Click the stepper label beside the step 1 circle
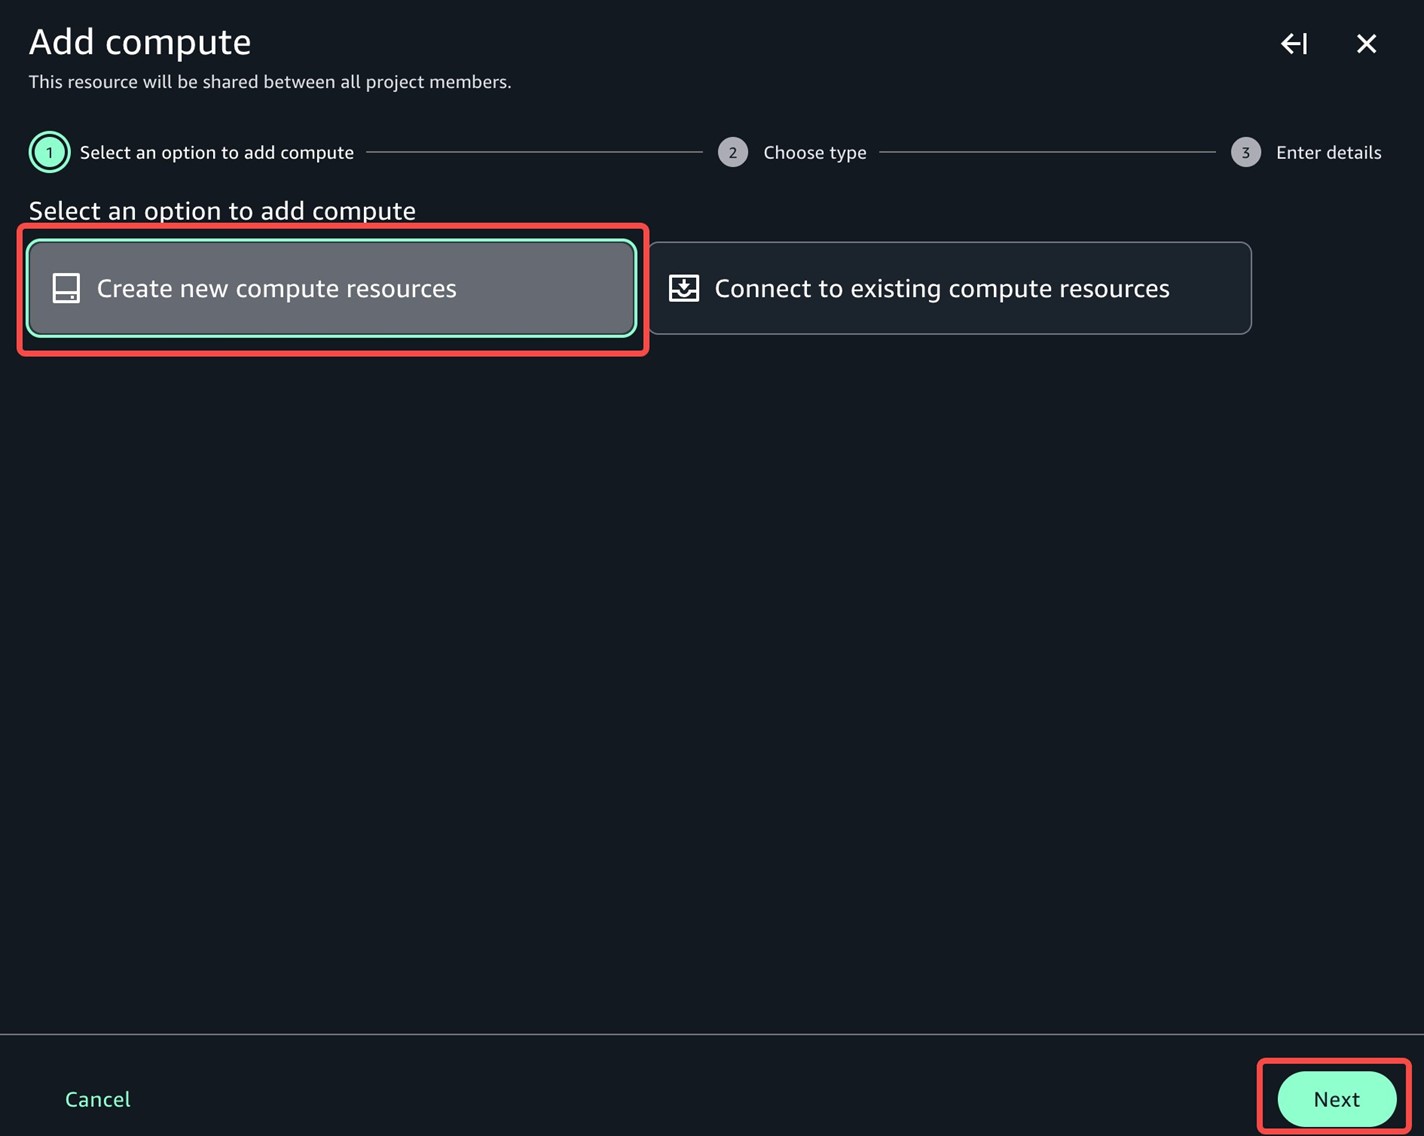The height and width of the screenshot is (1136, 1424). tap(217, 153)
